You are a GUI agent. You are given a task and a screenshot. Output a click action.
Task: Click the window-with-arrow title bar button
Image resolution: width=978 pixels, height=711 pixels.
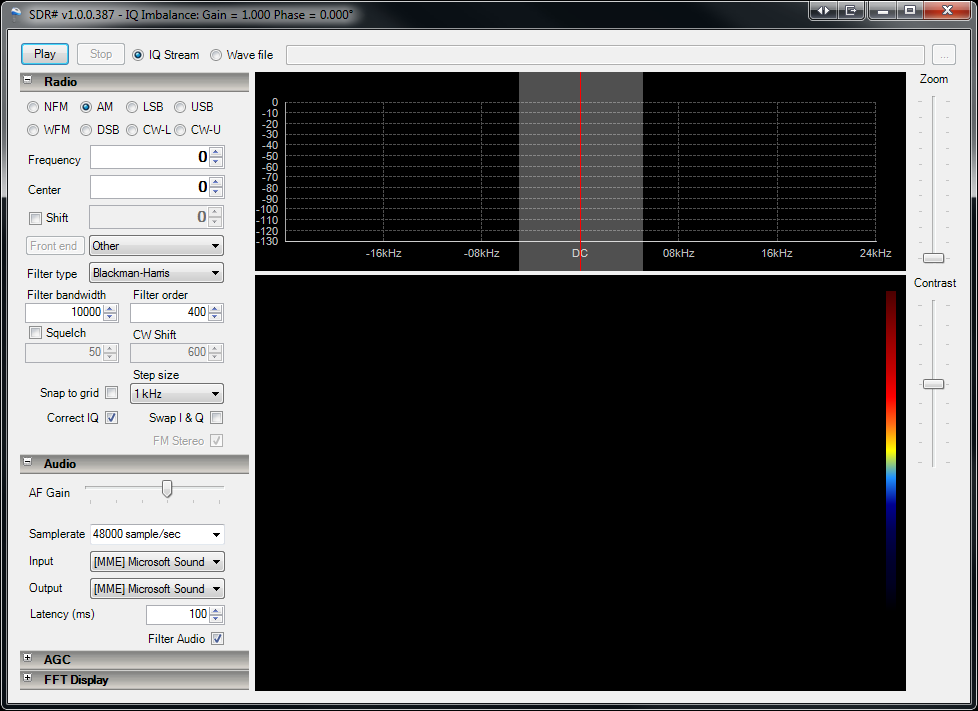pyautogui.click(x=850, y=10)
